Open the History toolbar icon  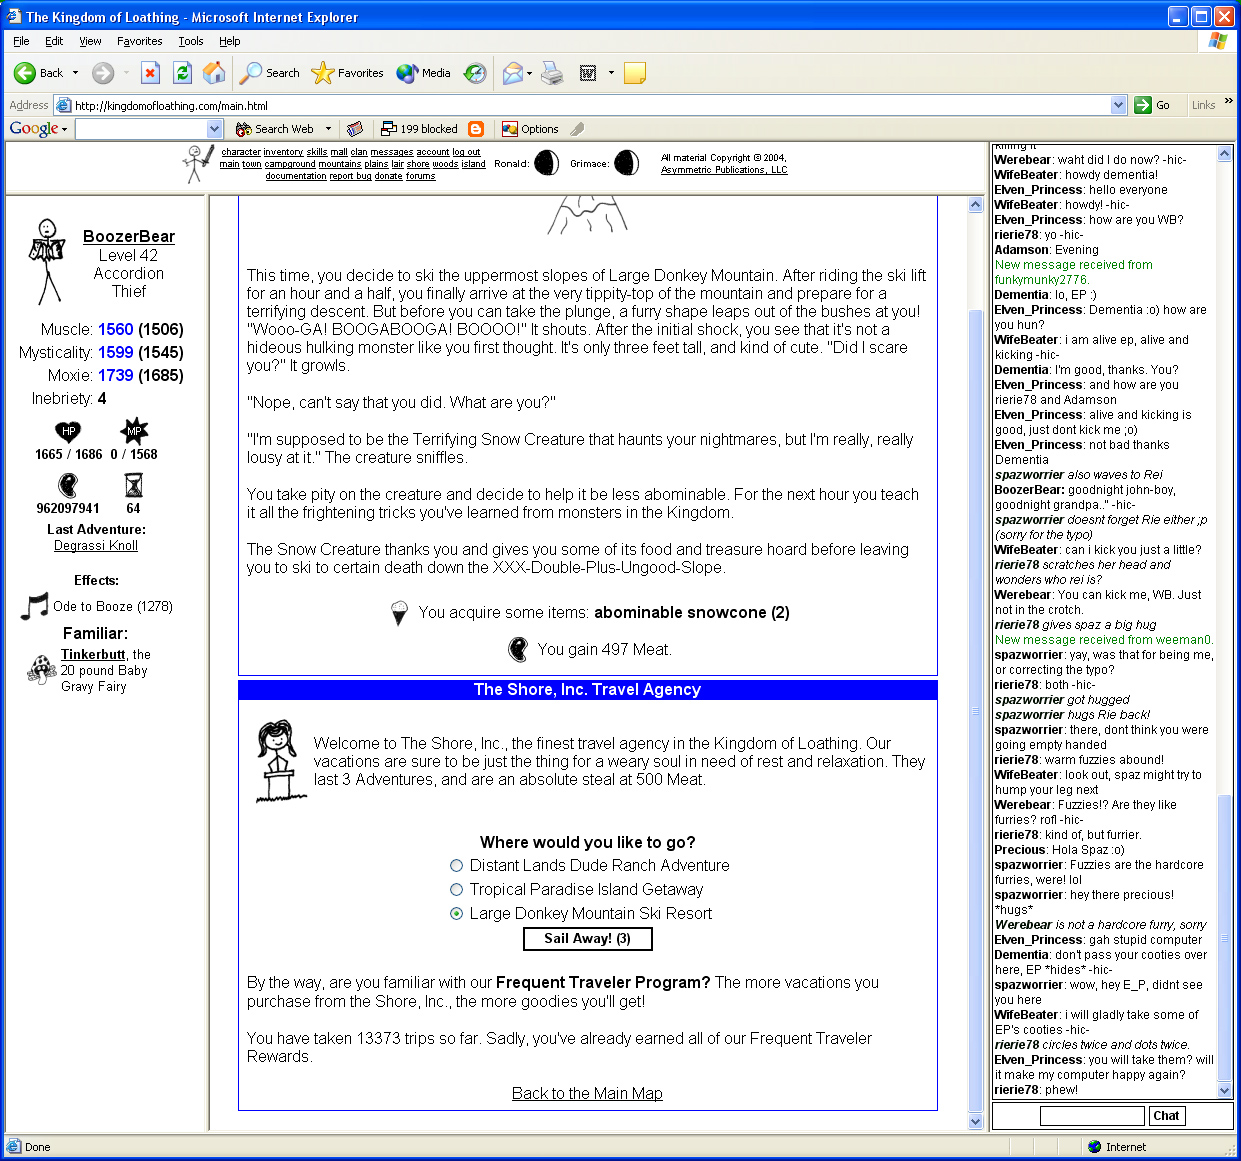pos(476,73)
